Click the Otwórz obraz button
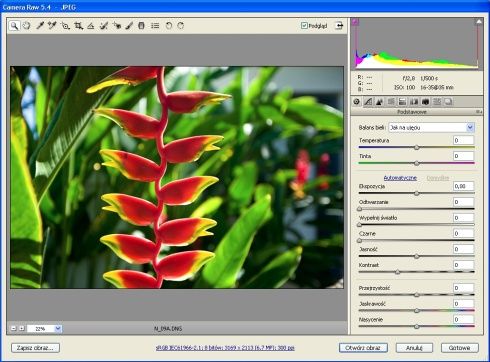The height and width of the screenshot is (362, 490). (x=363, y=348)
